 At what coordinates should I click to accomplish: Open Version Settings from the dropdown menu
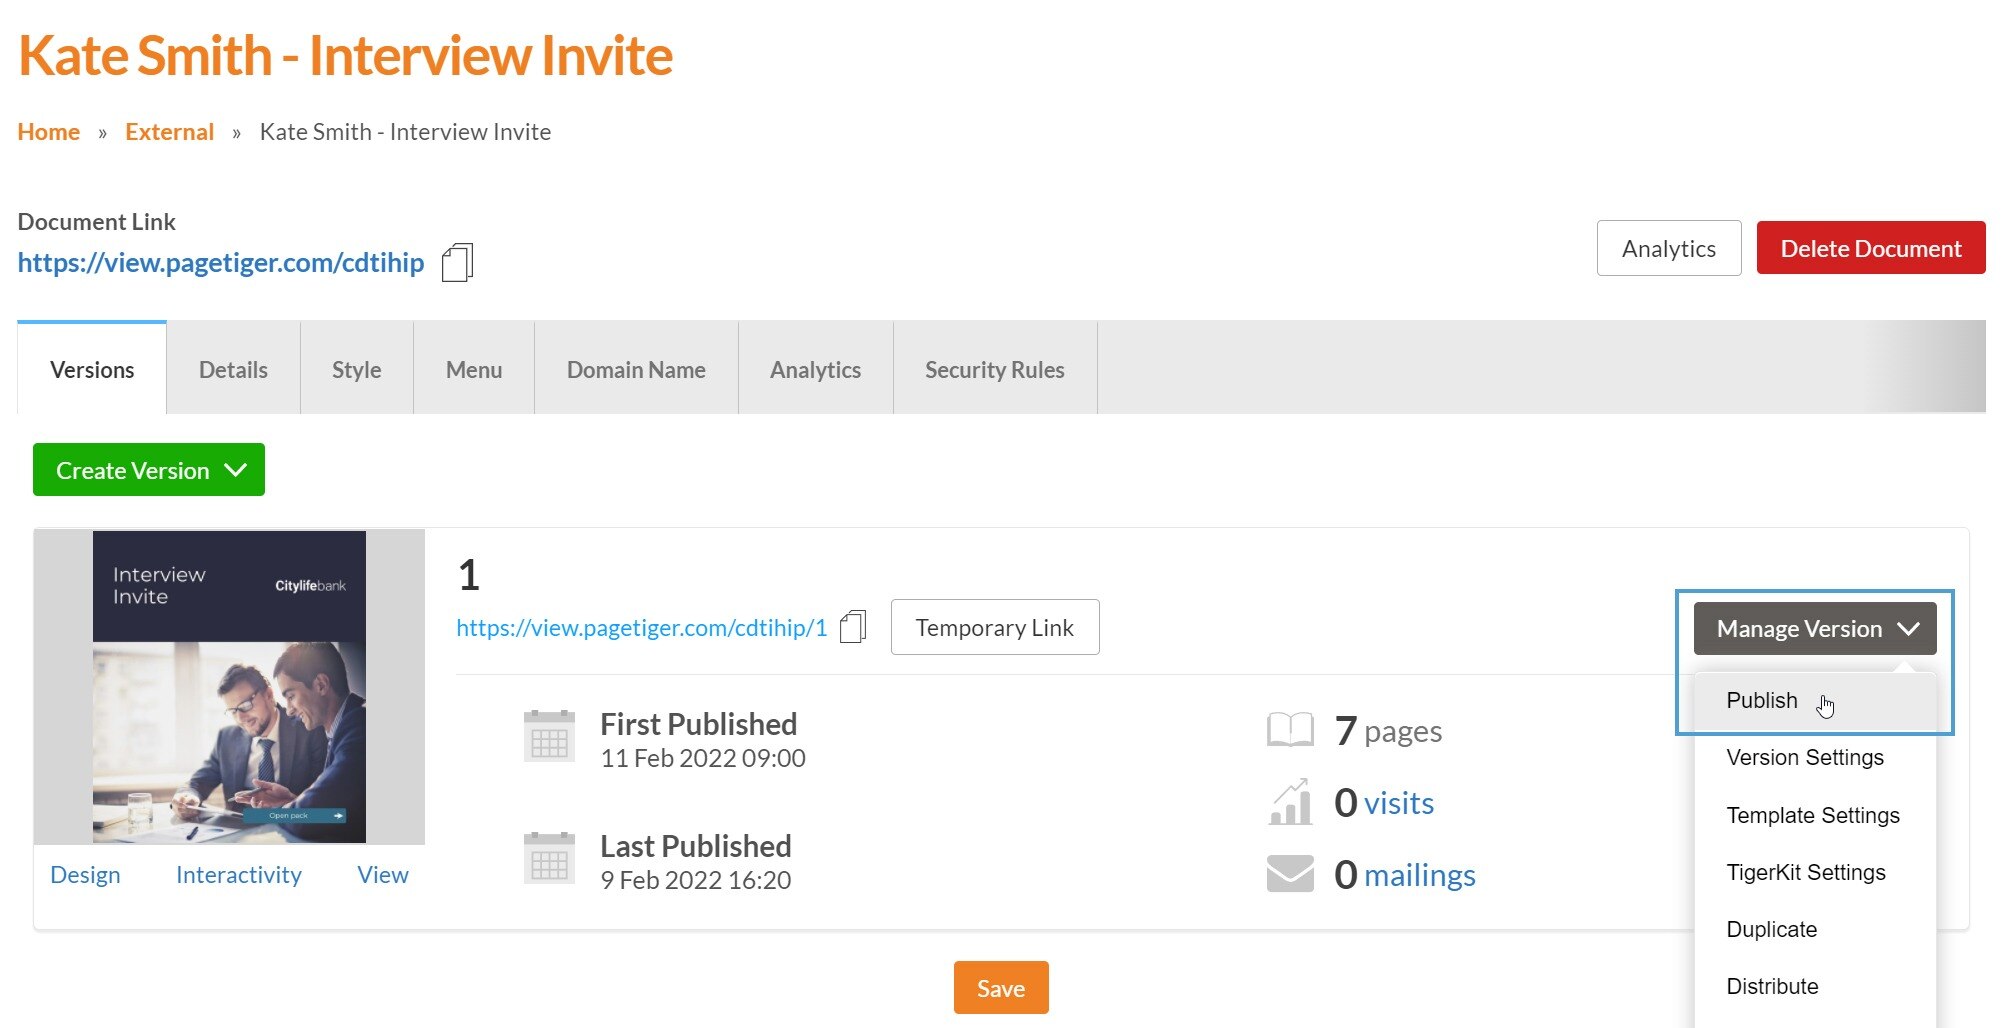1804,758
